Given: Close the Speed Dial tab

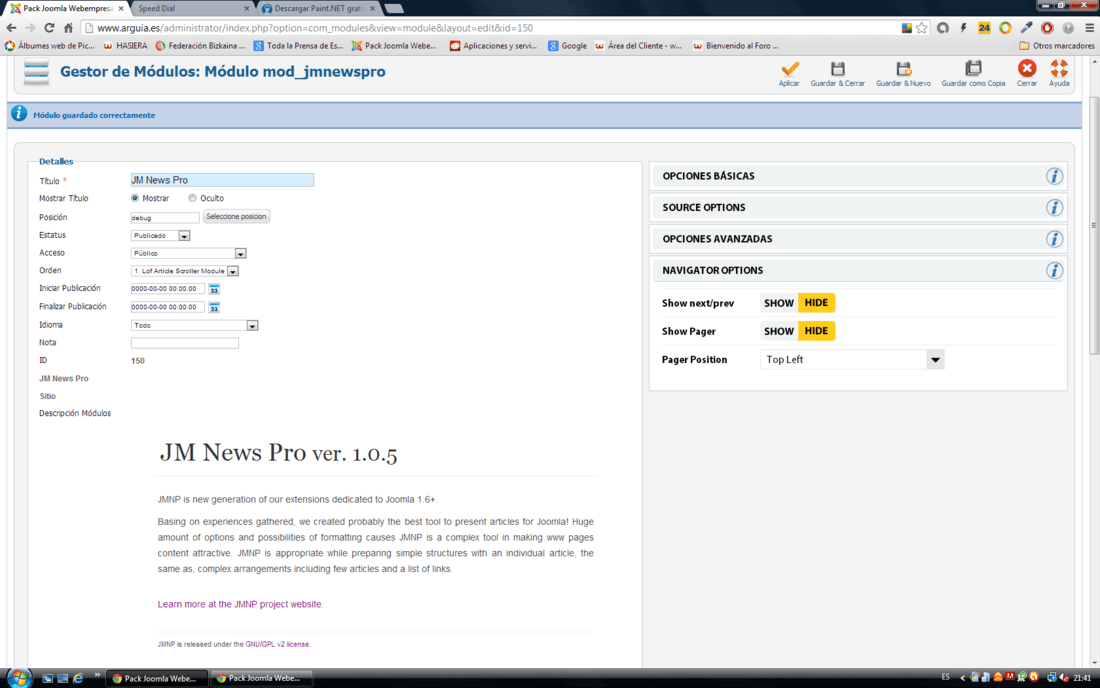Looking at the screenshot, I should click(246, 8).
